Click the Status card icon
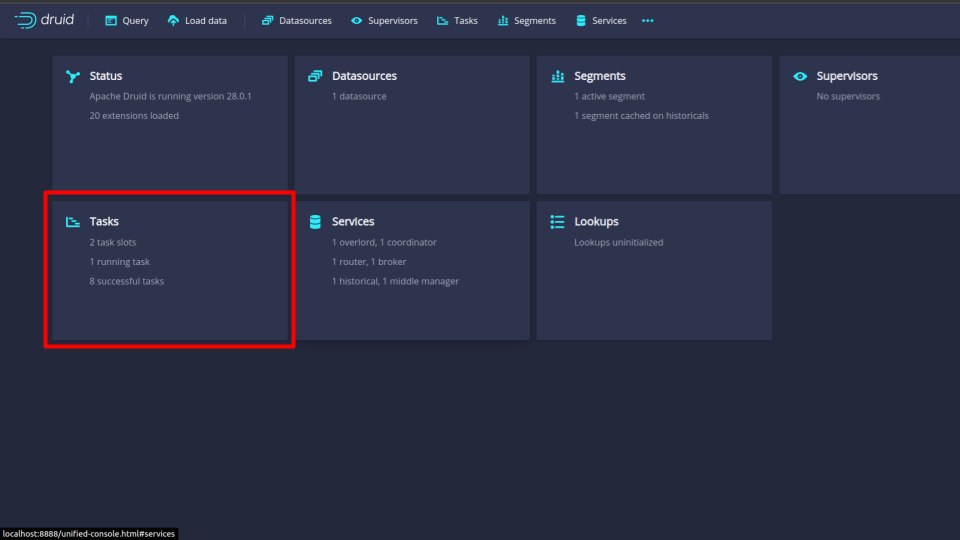 coord(72,76)
